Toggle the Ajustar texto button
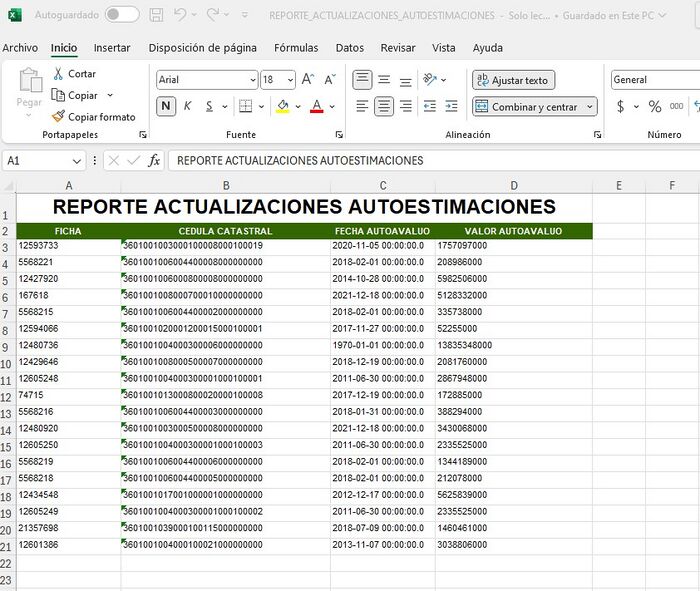 coord(513,80)
